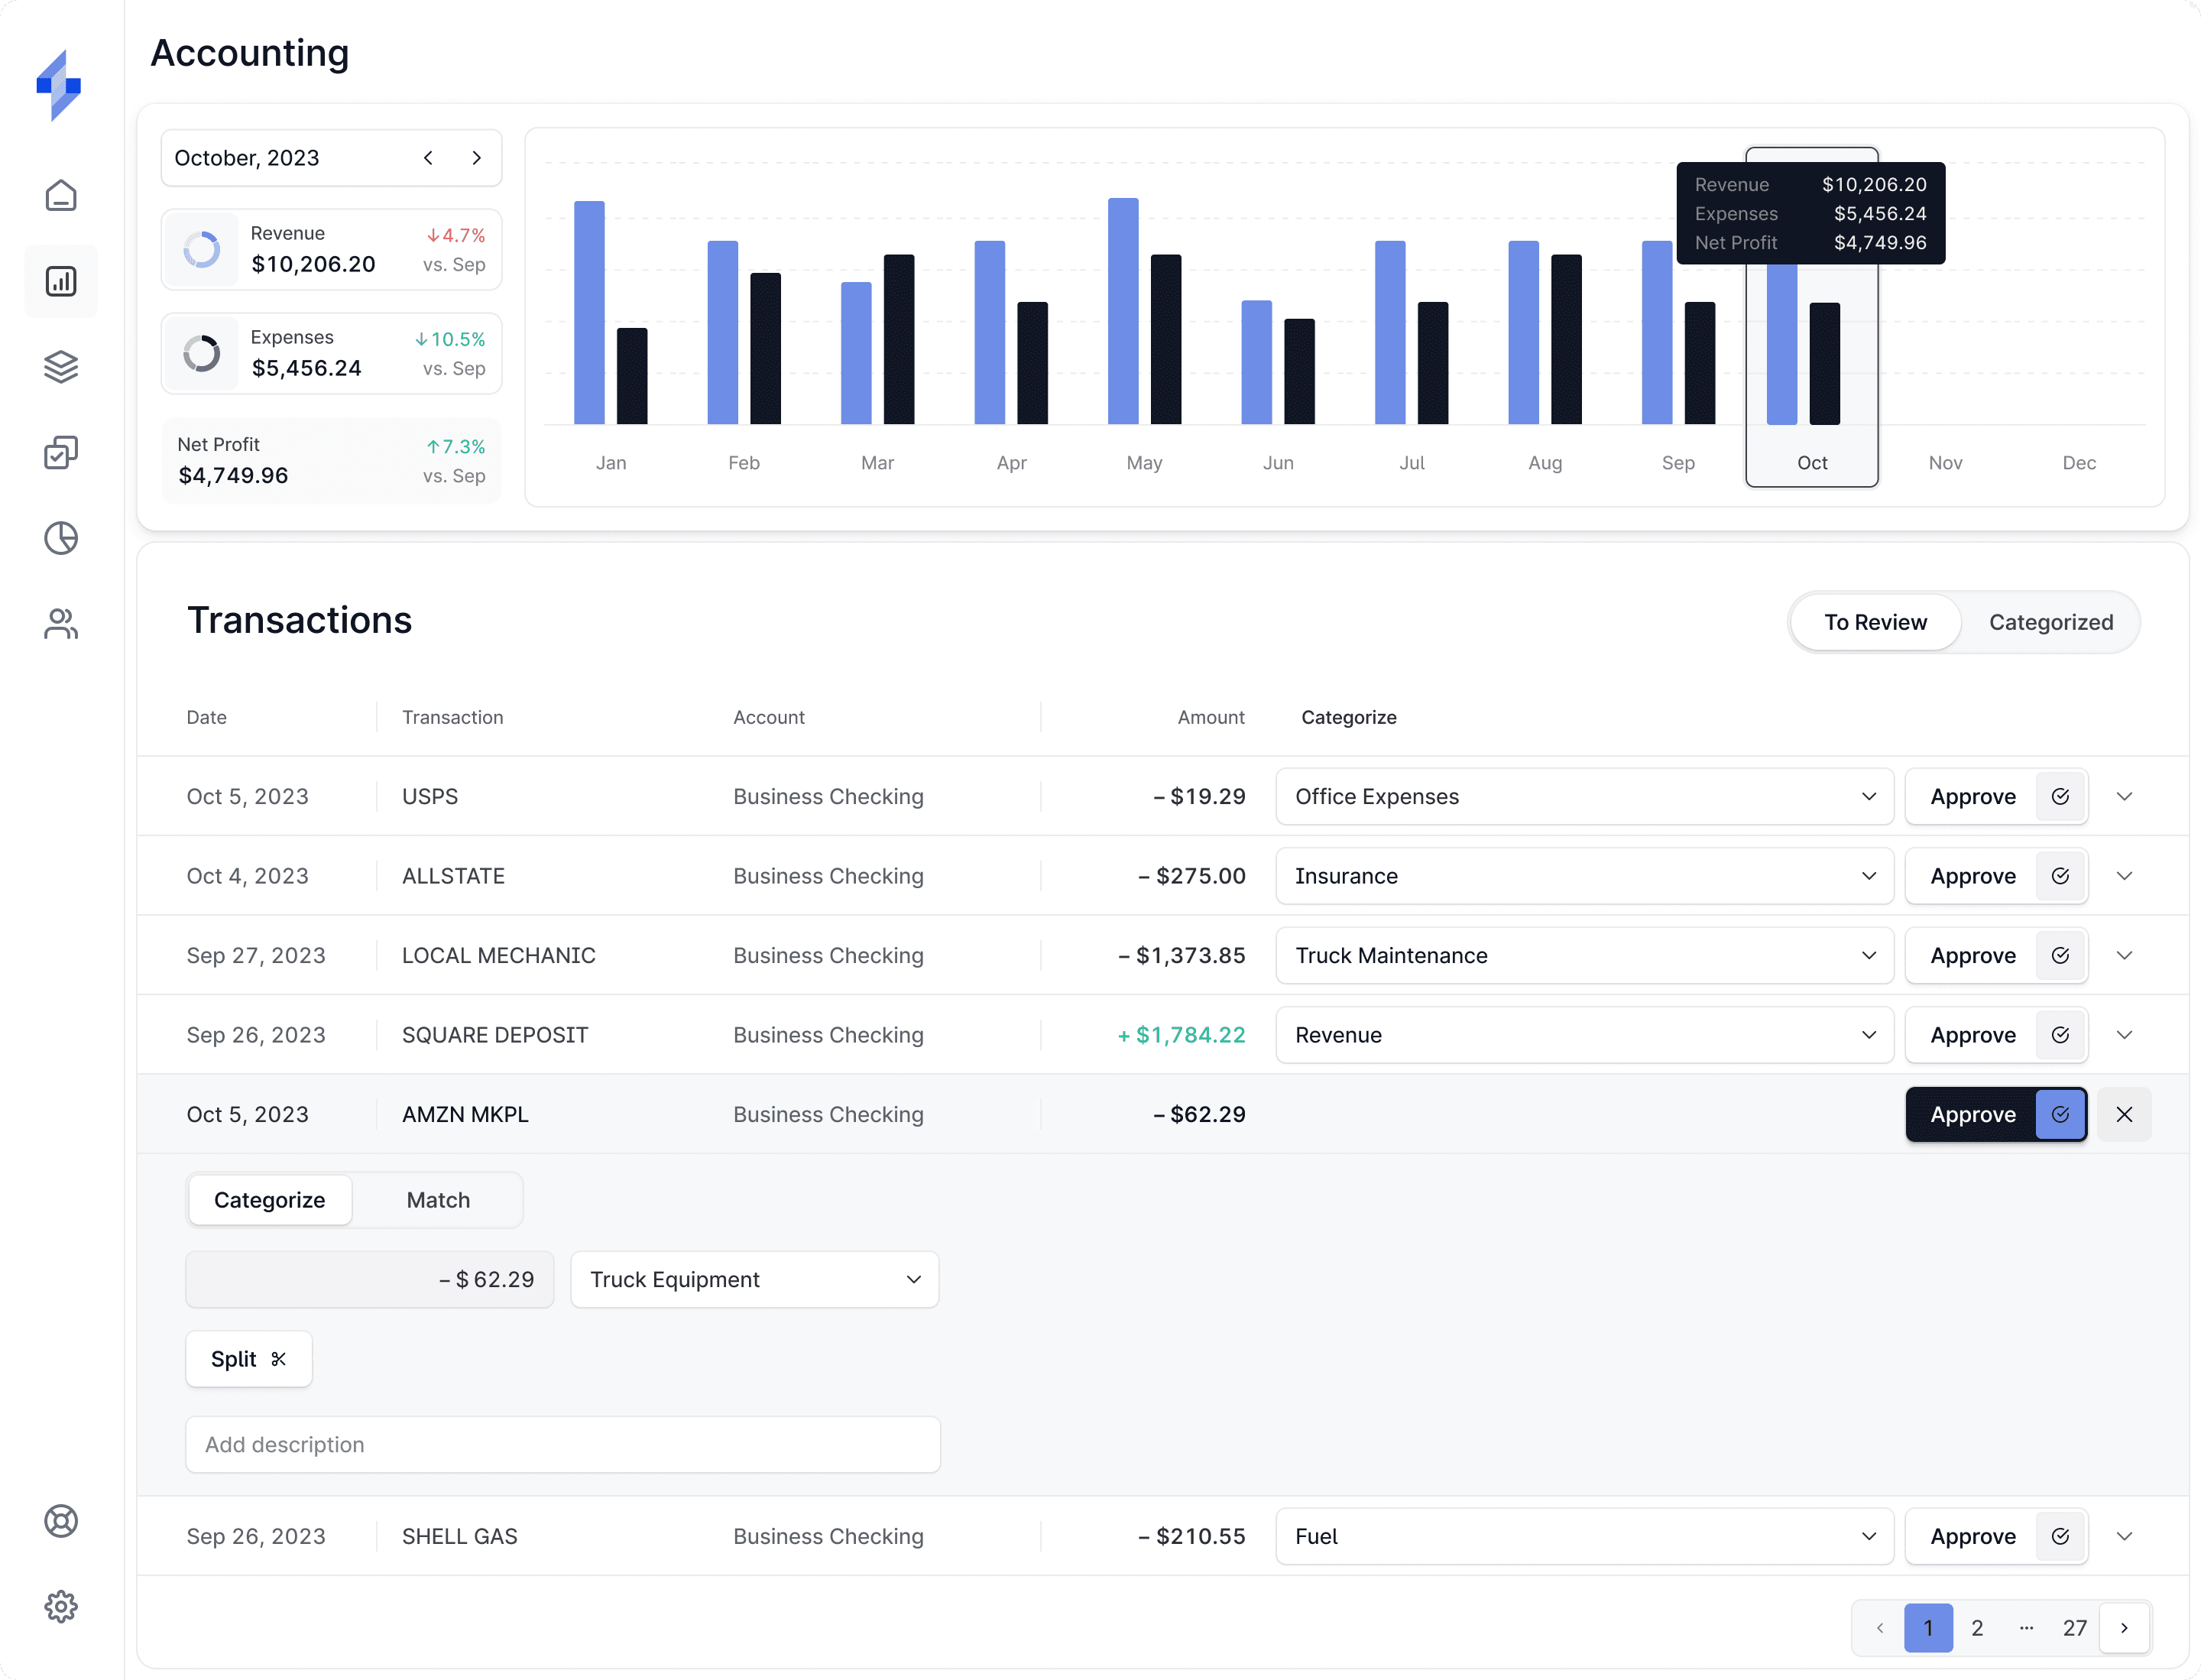Open the Match tab for AMZN MKPL

coord(437,1199)
